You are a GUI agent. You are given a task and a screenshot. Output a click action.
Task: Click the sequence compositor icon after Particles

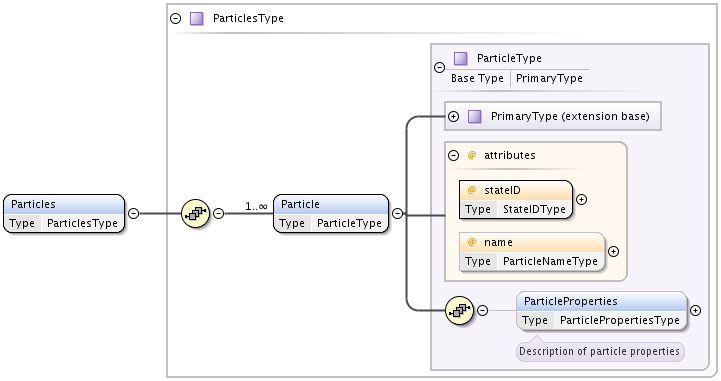tap(195, 213)
